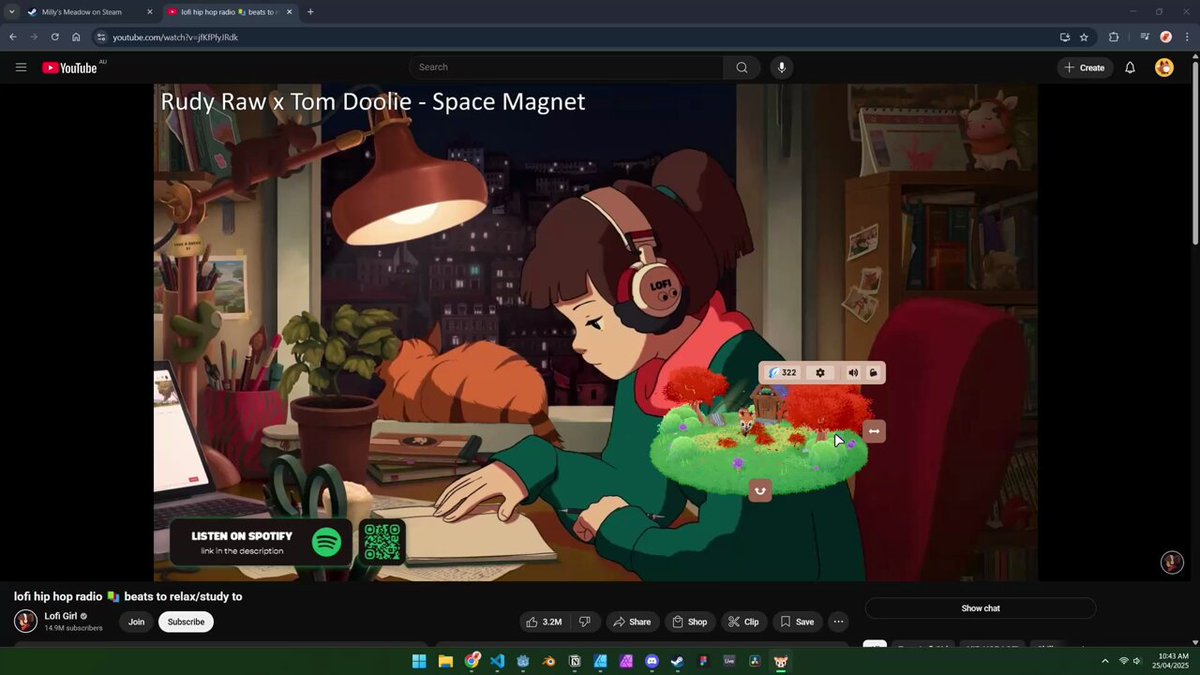The width and height of the screenshot is (1200, 675).
Task: Create a Clip of the video
Action: point(743,622)
